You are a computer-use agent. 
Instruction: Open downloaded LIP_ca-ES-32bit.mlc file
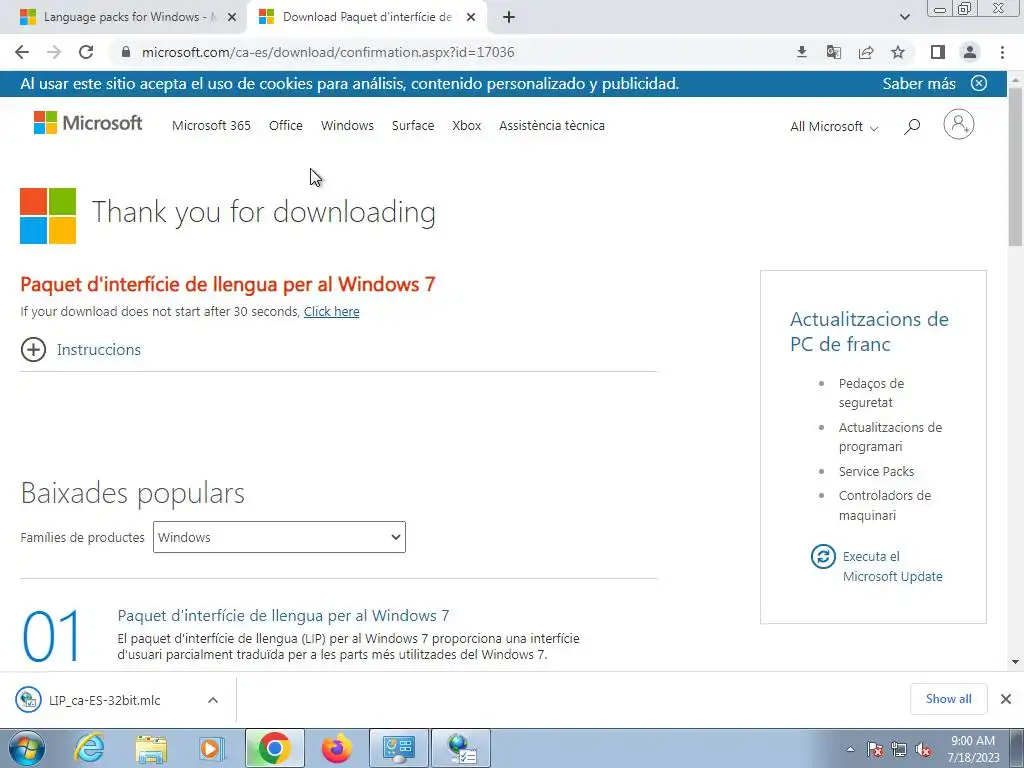(x=104, y=700)
